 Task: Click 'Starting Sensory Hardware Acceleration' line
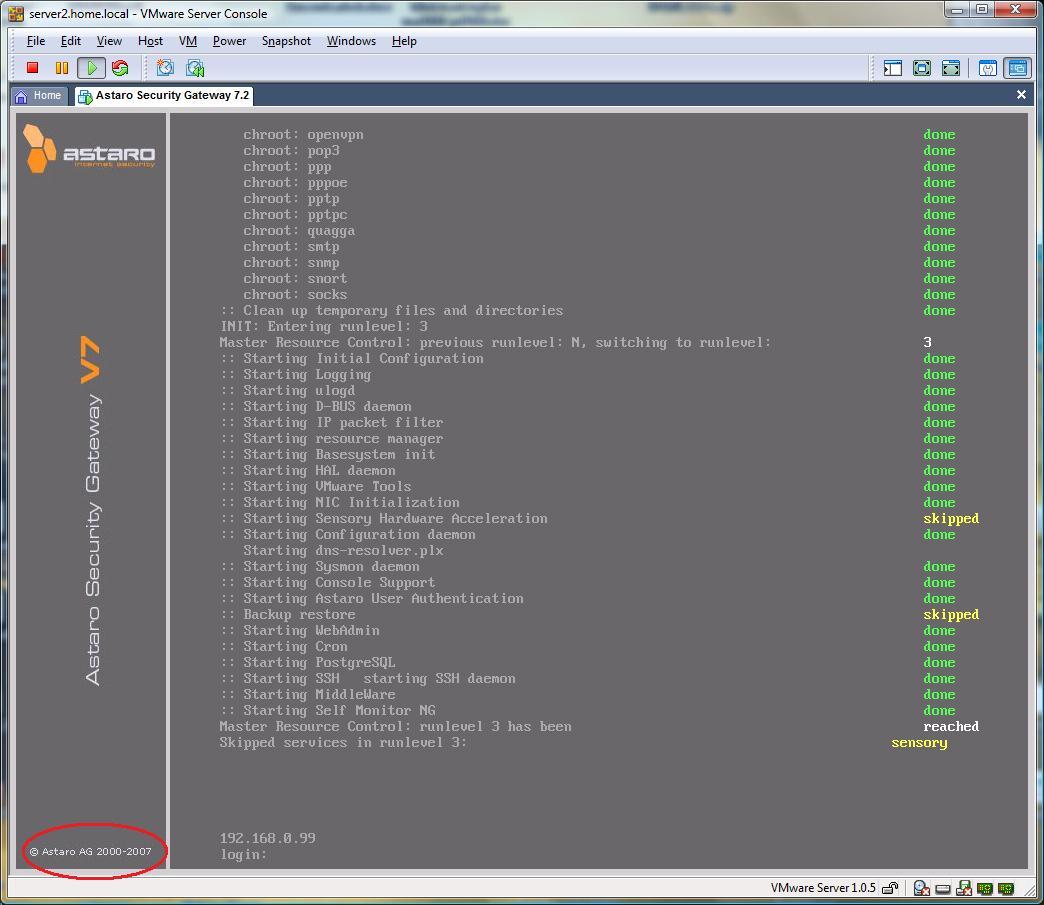(384, 518)
